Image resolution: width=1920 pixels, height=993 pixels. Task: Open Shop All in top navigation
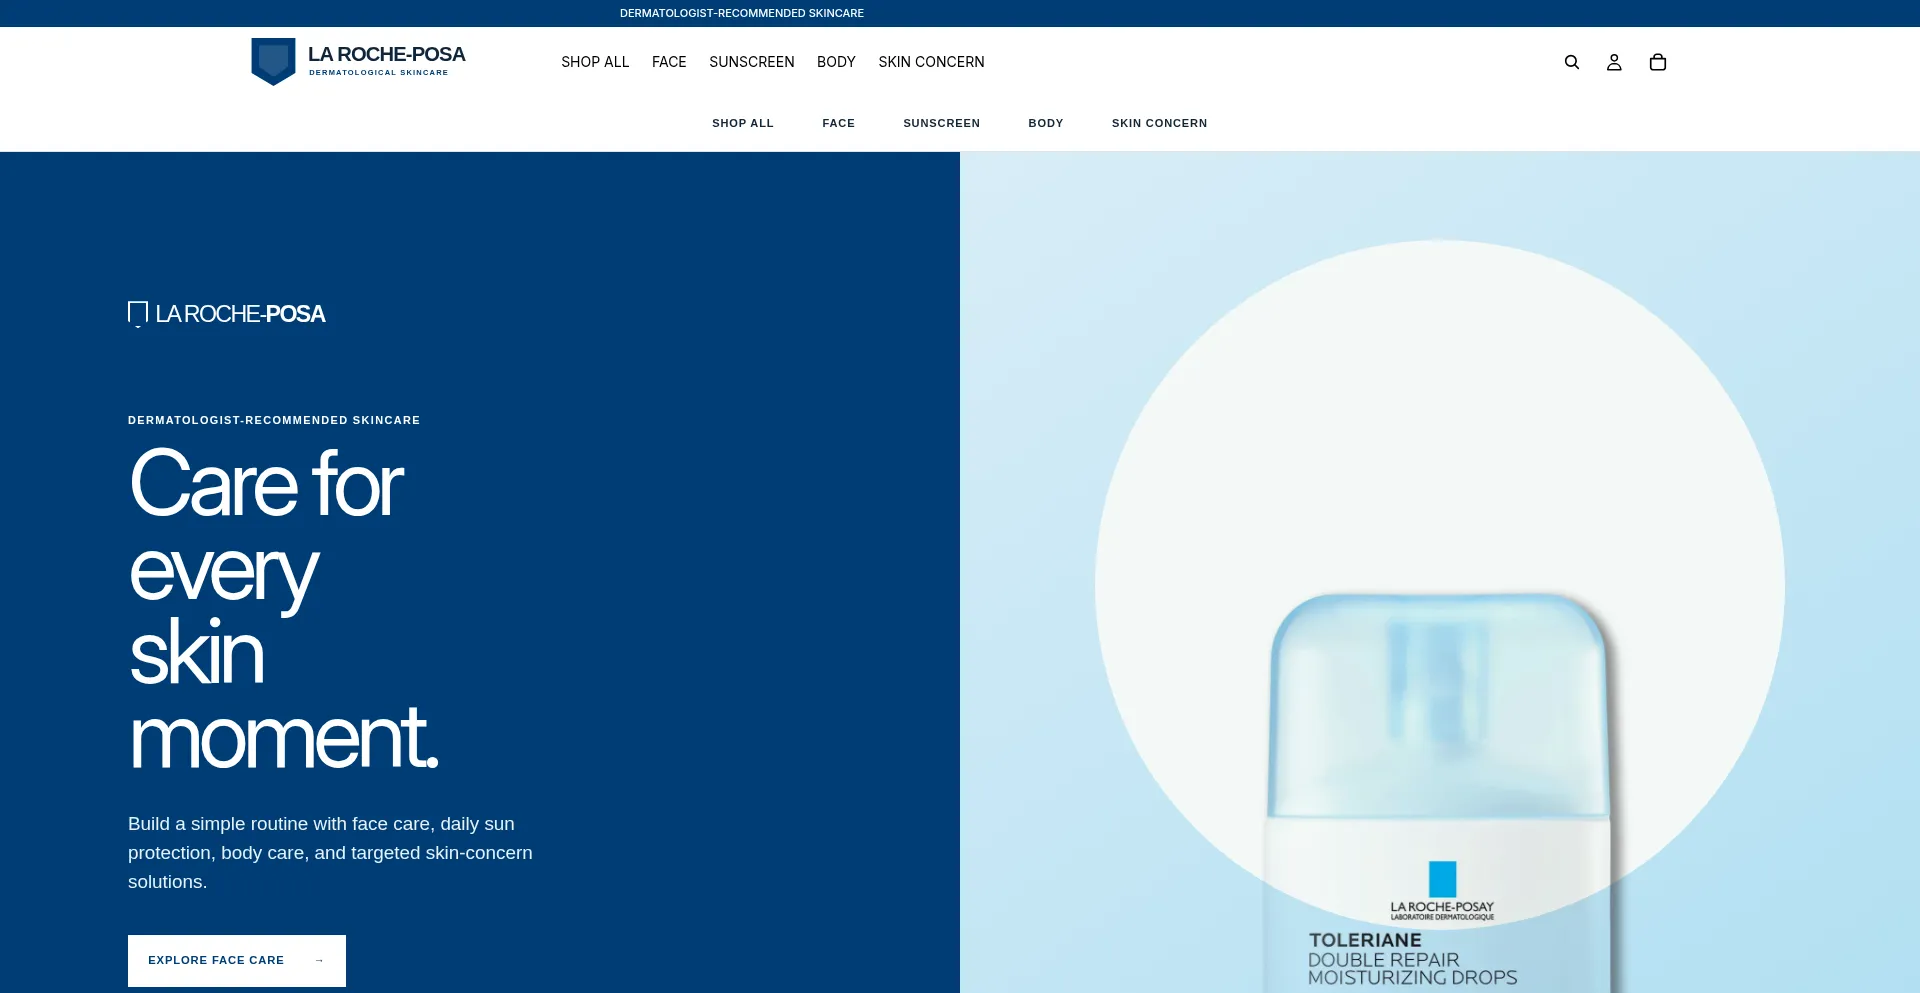(x=595, y=62)
